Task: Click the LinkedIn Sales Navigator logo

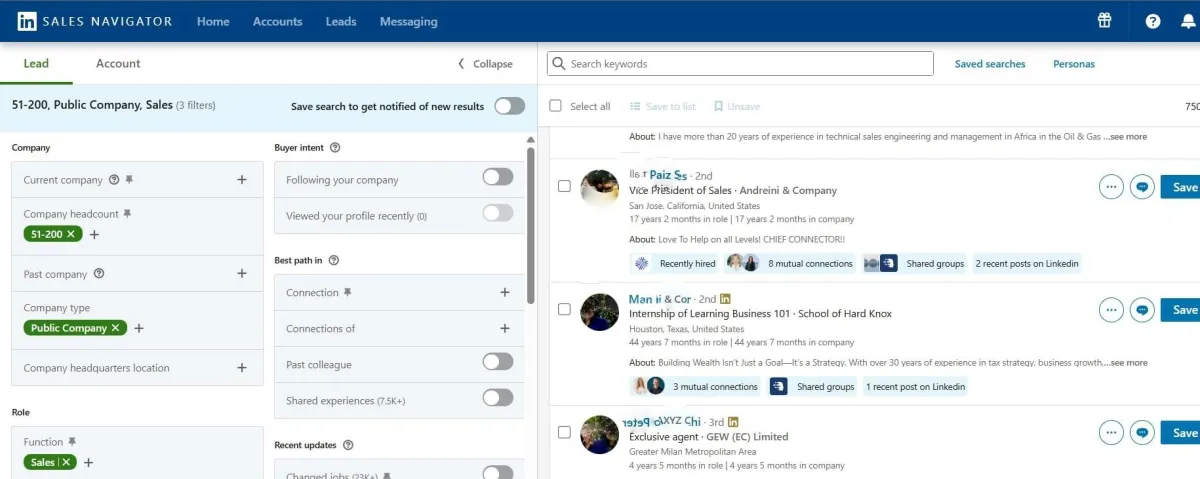Action: [95, 21]
